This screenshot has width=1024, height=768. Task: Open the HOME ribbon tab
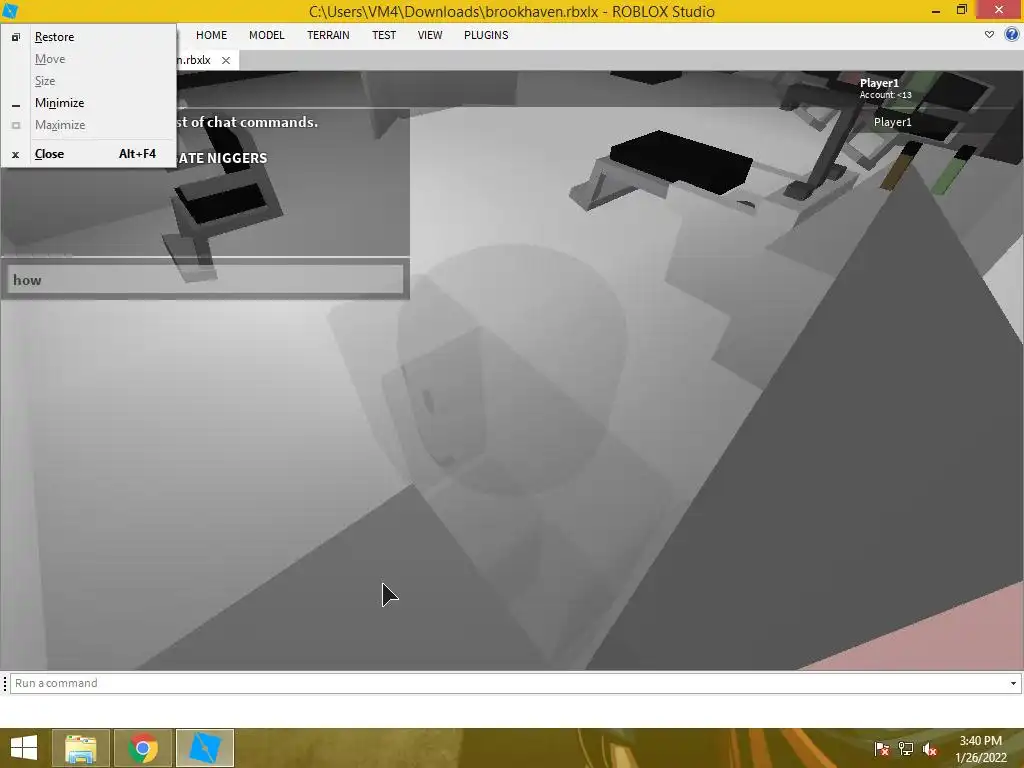click(212, 35)
